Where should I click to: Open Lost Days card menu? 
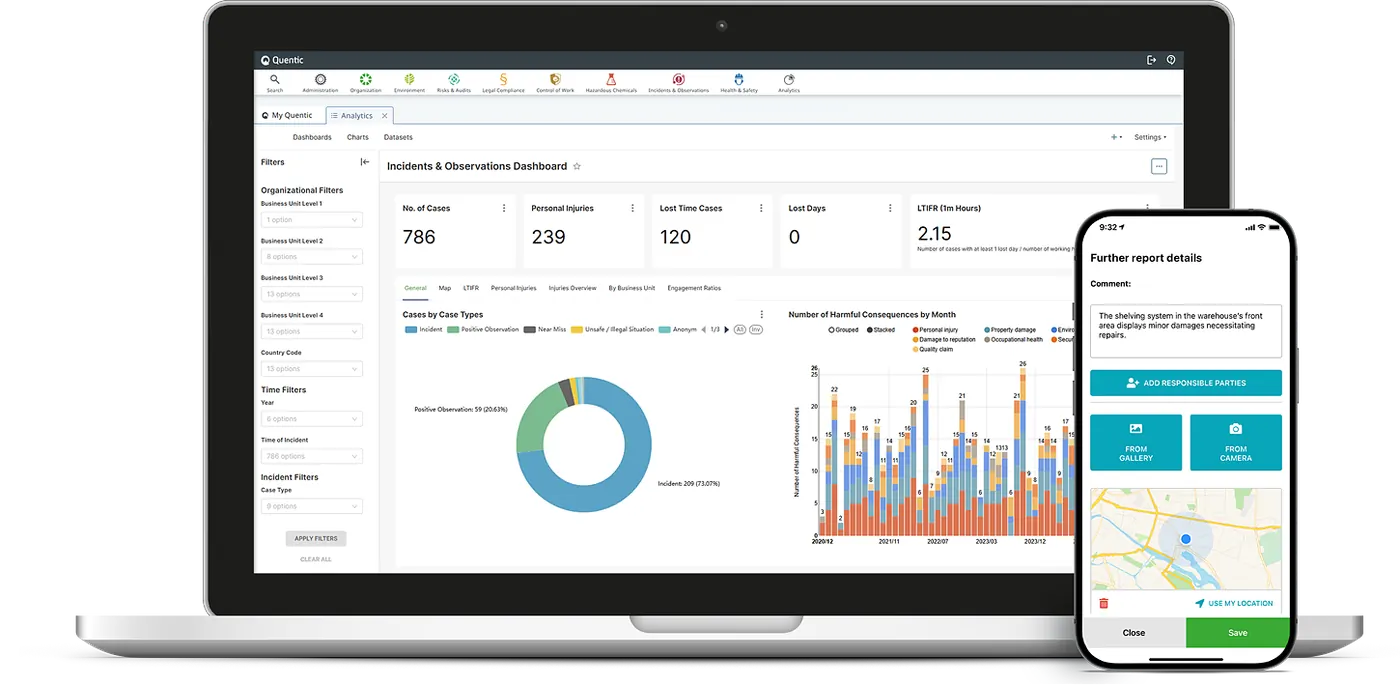(890, 208)
